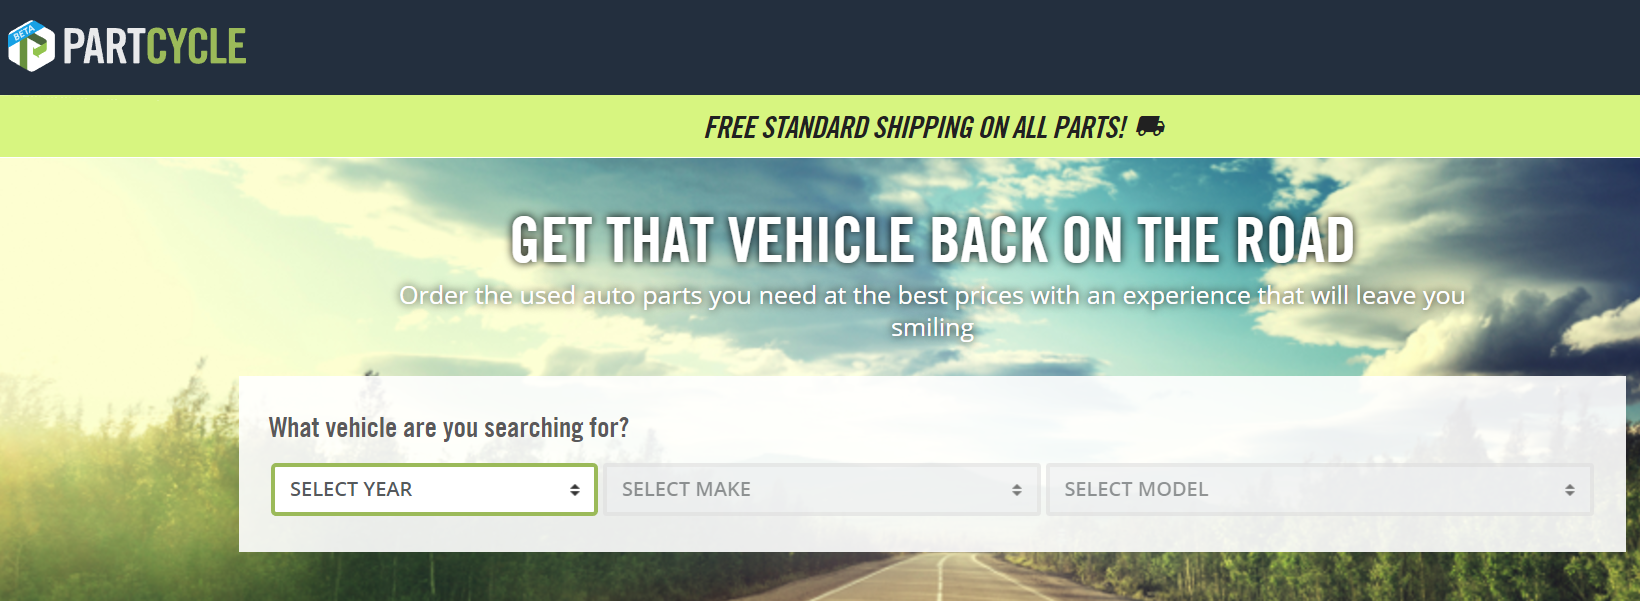Image resolution: width=1640 pixels, height=601 pixels.
Task: Open the Select Year dropdown
Action: click(434, 489)
